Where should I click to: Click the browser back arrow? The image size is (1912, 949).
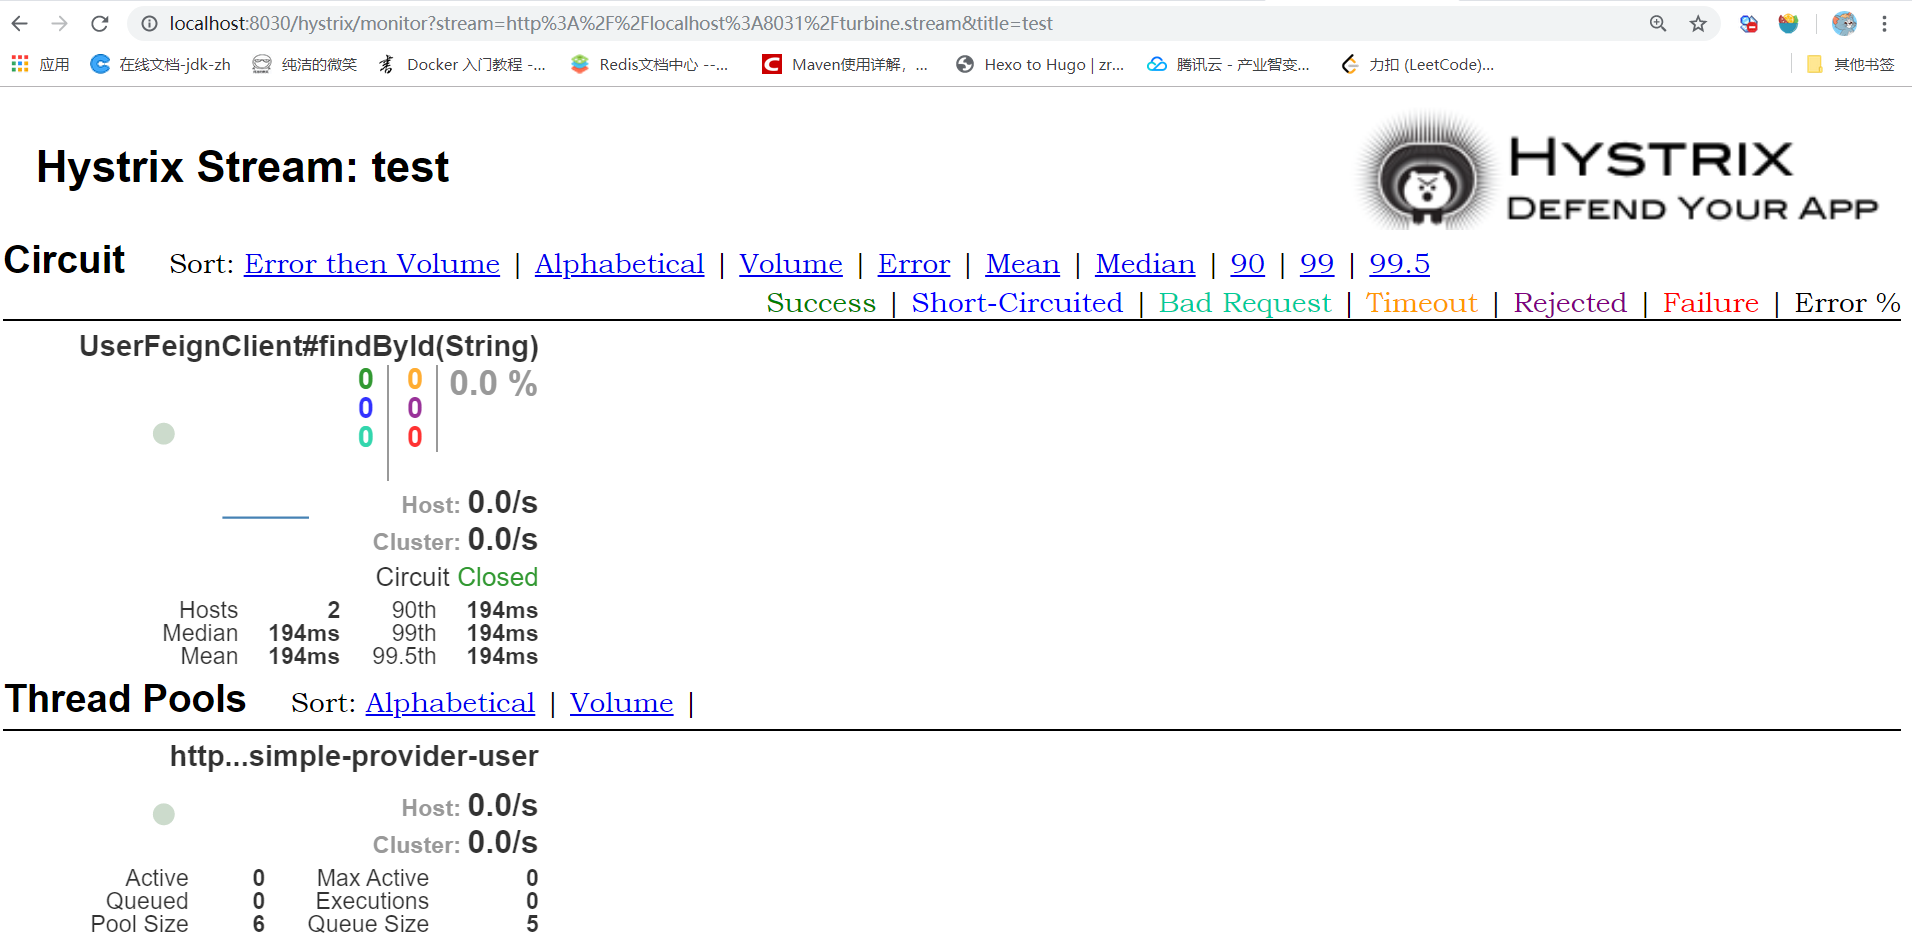[x=20, y=23]
